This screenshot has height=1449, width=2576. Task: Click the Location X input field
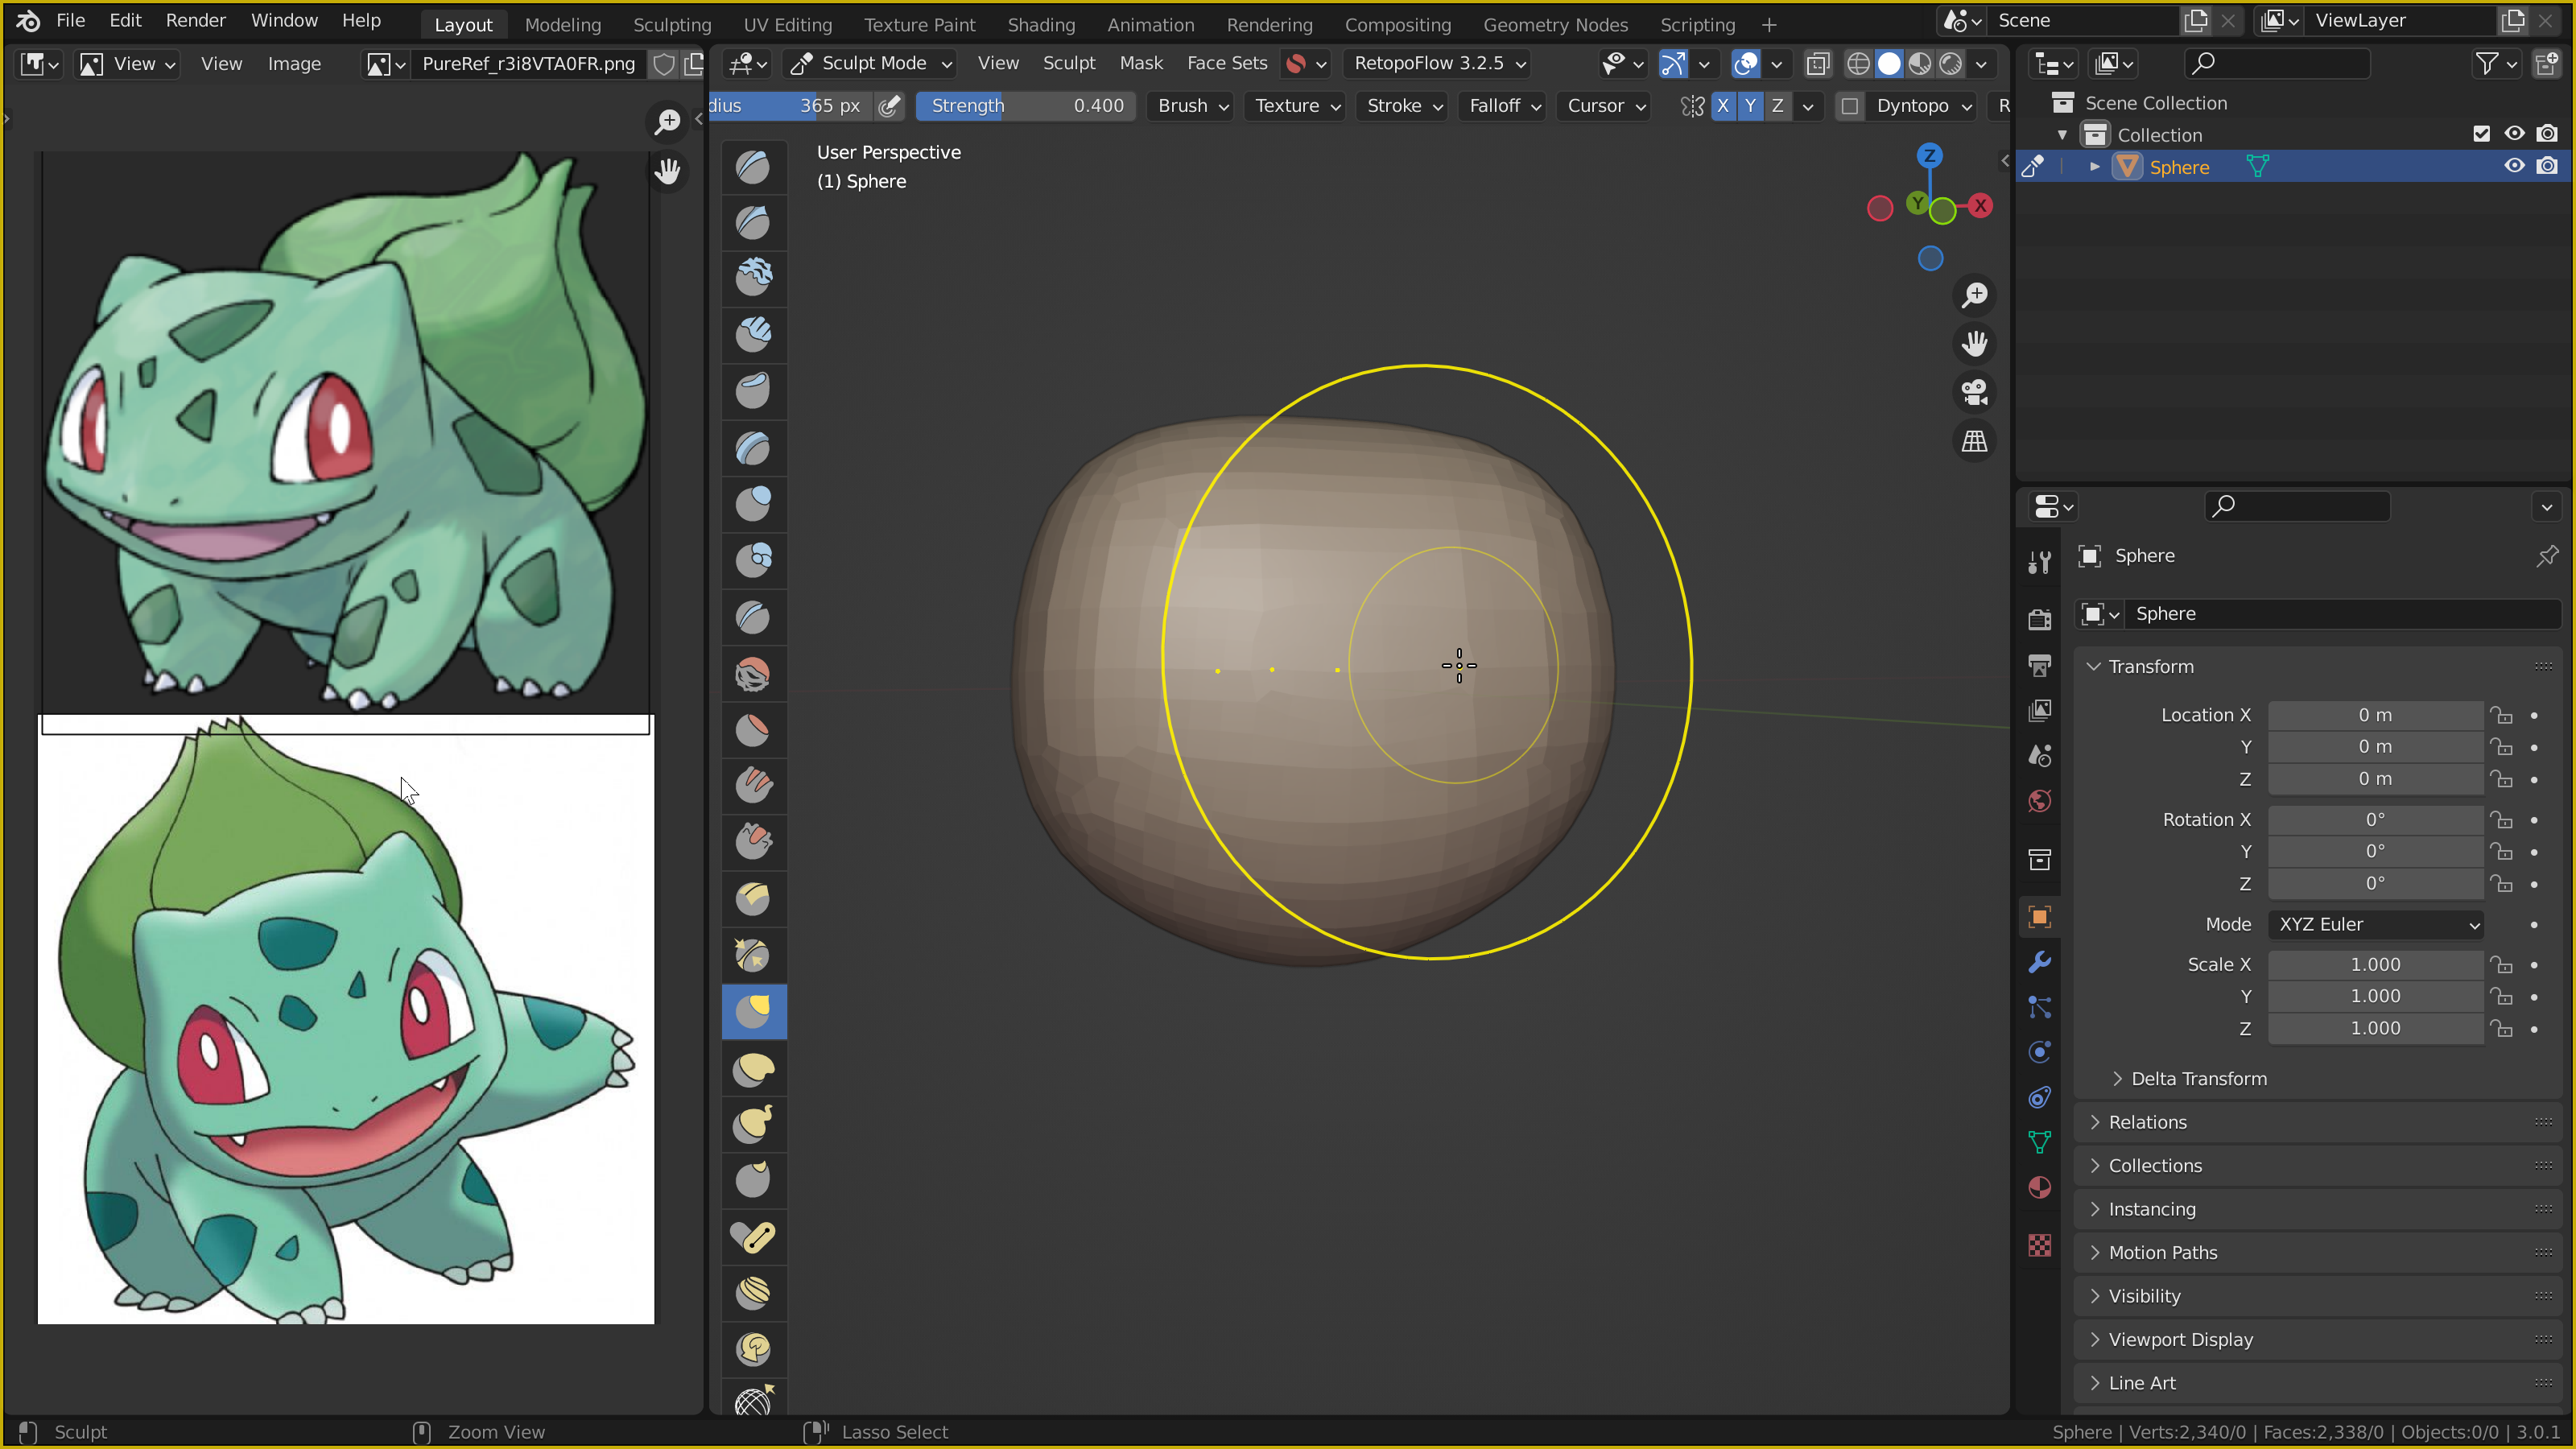[2374, 715]
